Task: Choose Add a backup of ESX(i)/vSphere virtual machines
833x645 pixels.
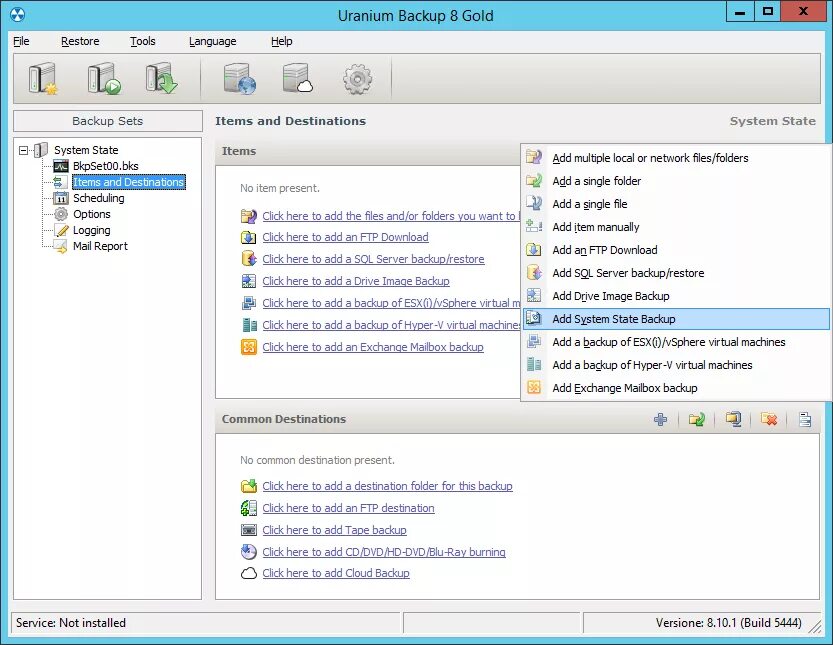Action: coord(676,342)
